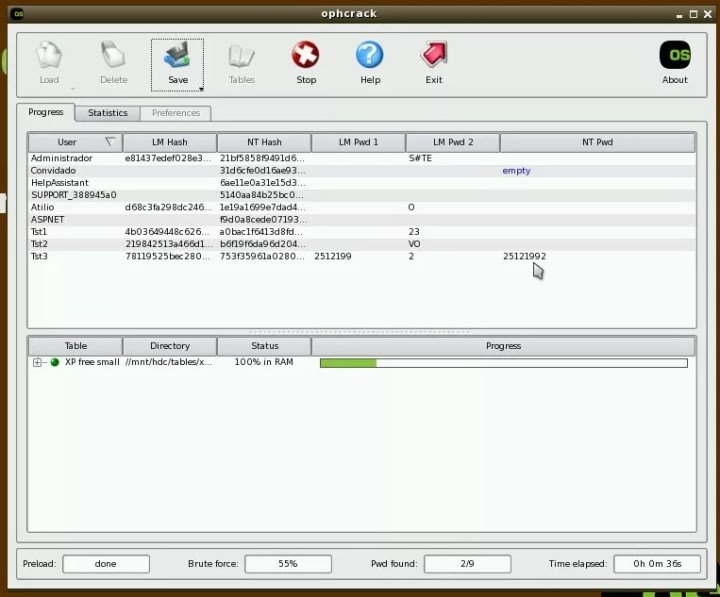This screenshot has width=720, height=597.
Task: Select the ASPNET user row
Action: (x=362, y=220)
